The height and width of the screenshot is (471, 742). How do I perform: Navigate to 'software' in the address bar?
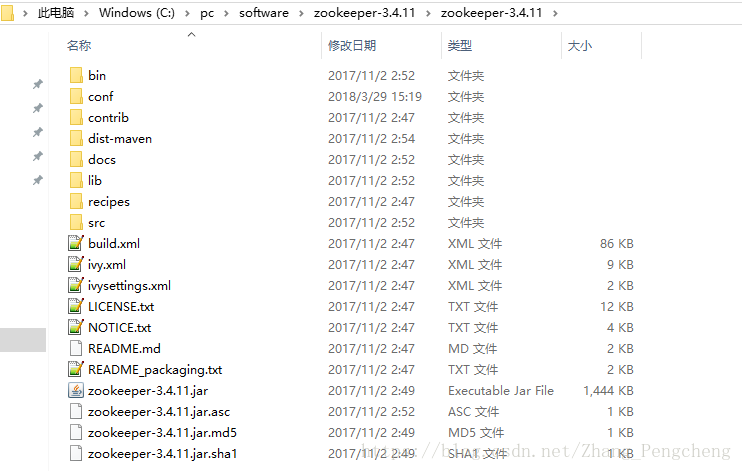(x=264, y=13)
